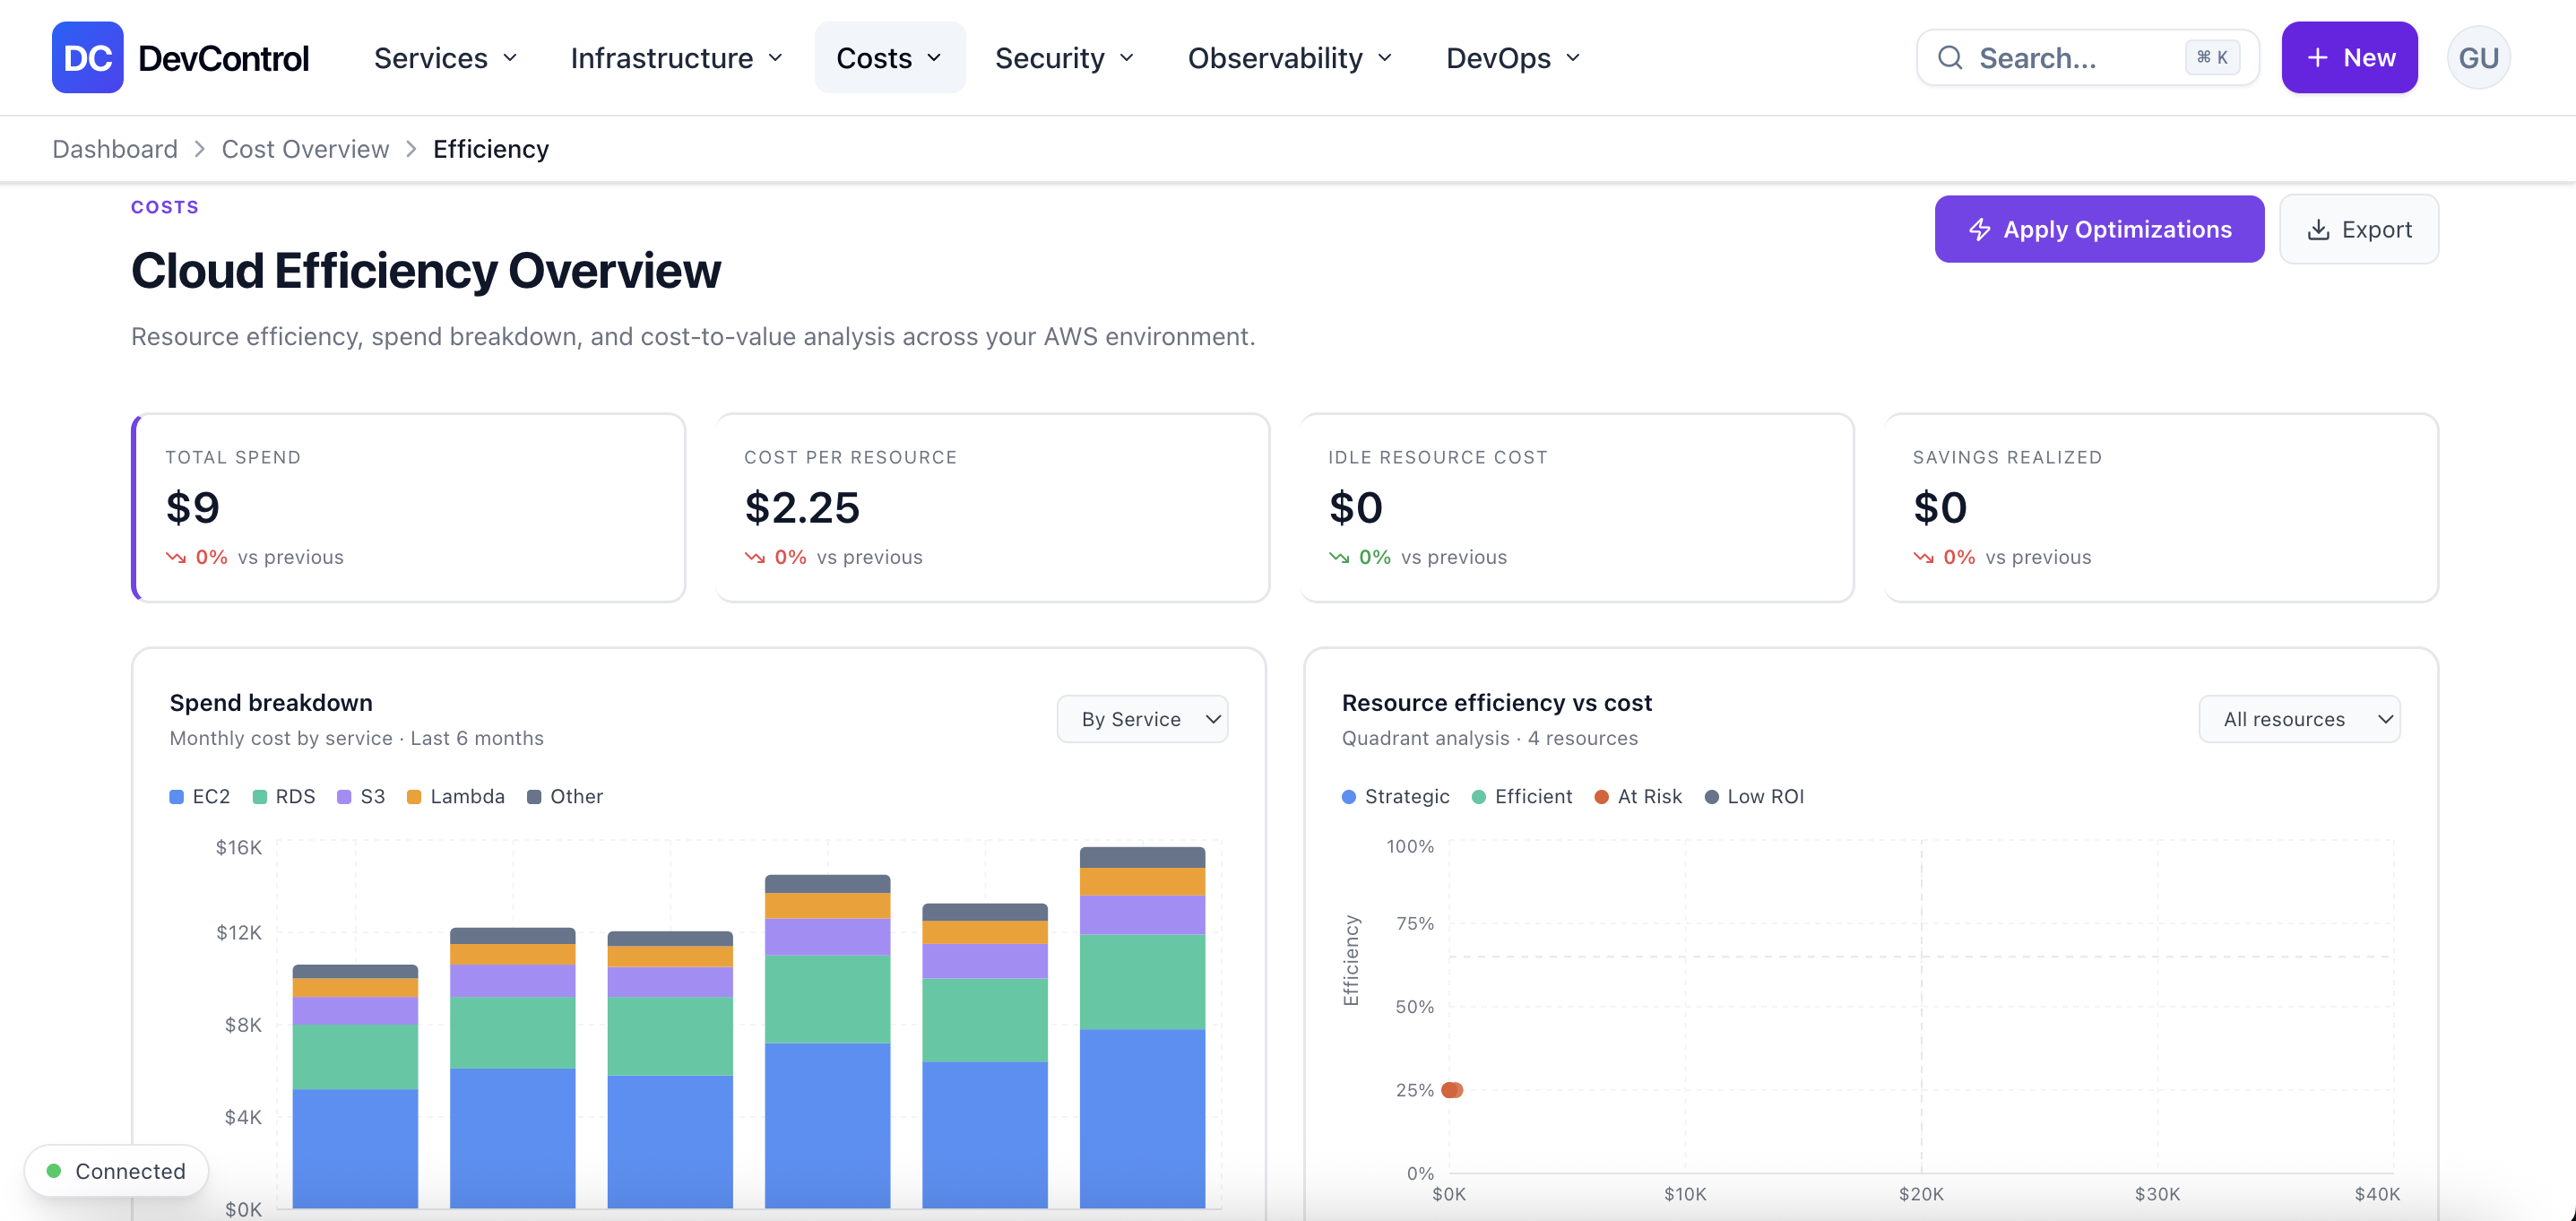The height and width of the screenshot is (1221, 2576).
Task: Open the Services menu
Action: (445, 58)
